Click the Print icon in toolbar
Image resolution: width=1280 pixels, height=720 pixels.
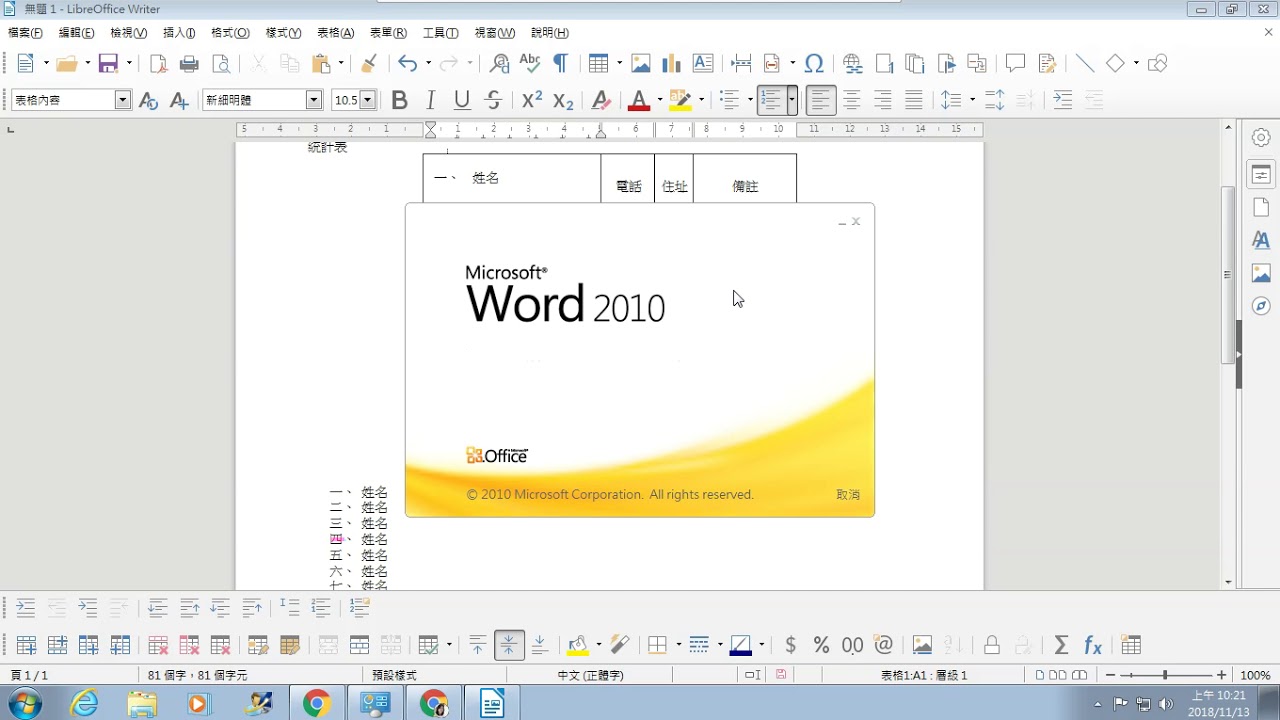189,64
